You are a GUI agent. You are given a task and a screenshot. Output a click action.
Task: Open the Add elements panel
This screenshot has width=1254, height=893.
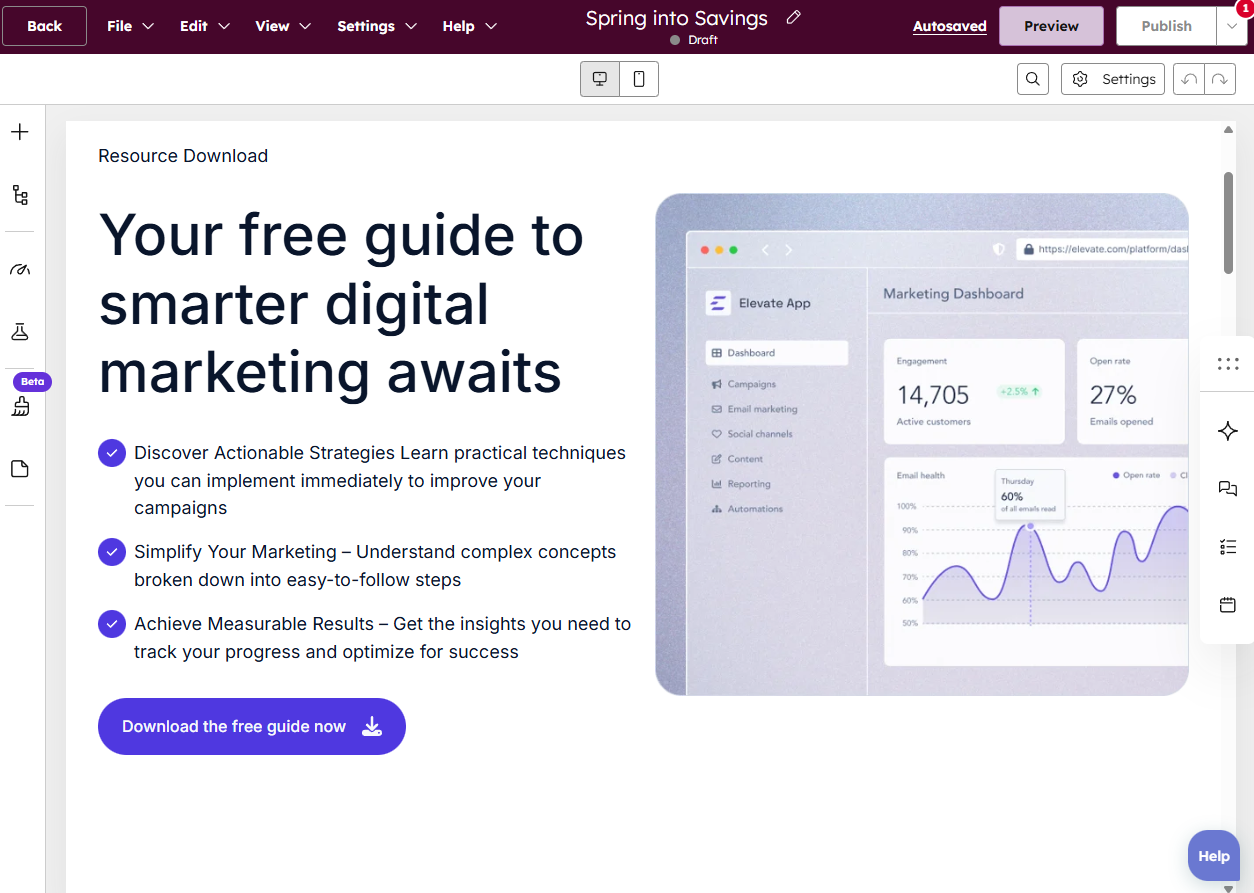(19, 131)
